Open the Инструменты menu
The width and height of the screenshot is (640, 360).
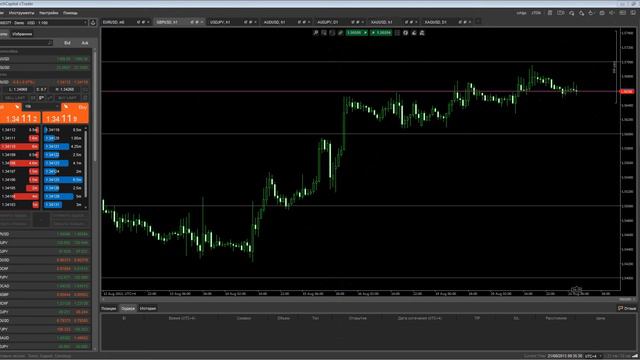point(21,13)
